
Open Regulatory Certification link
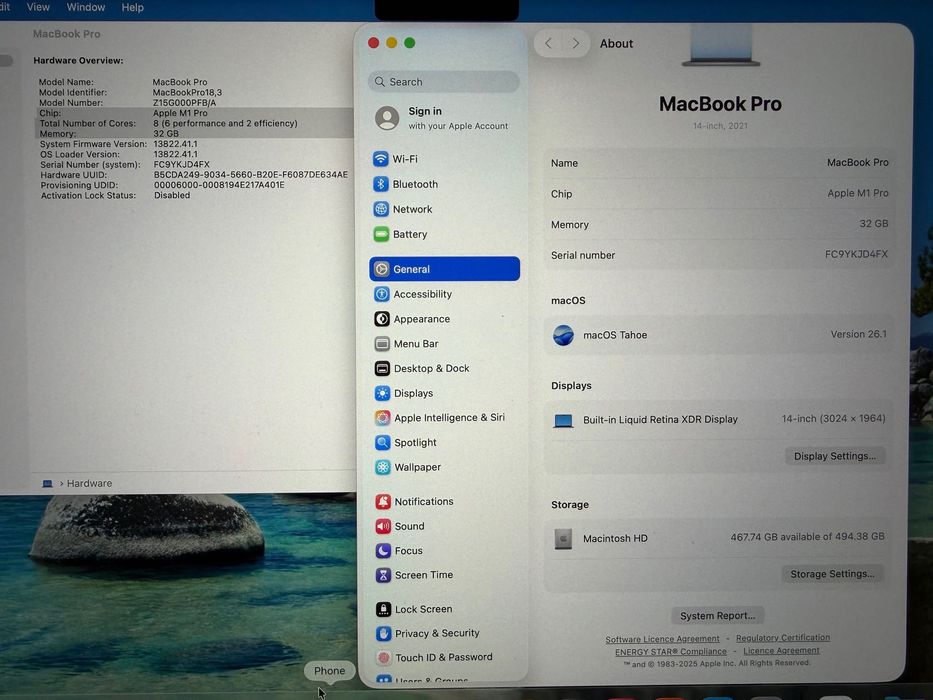click(x=783, y=638)
